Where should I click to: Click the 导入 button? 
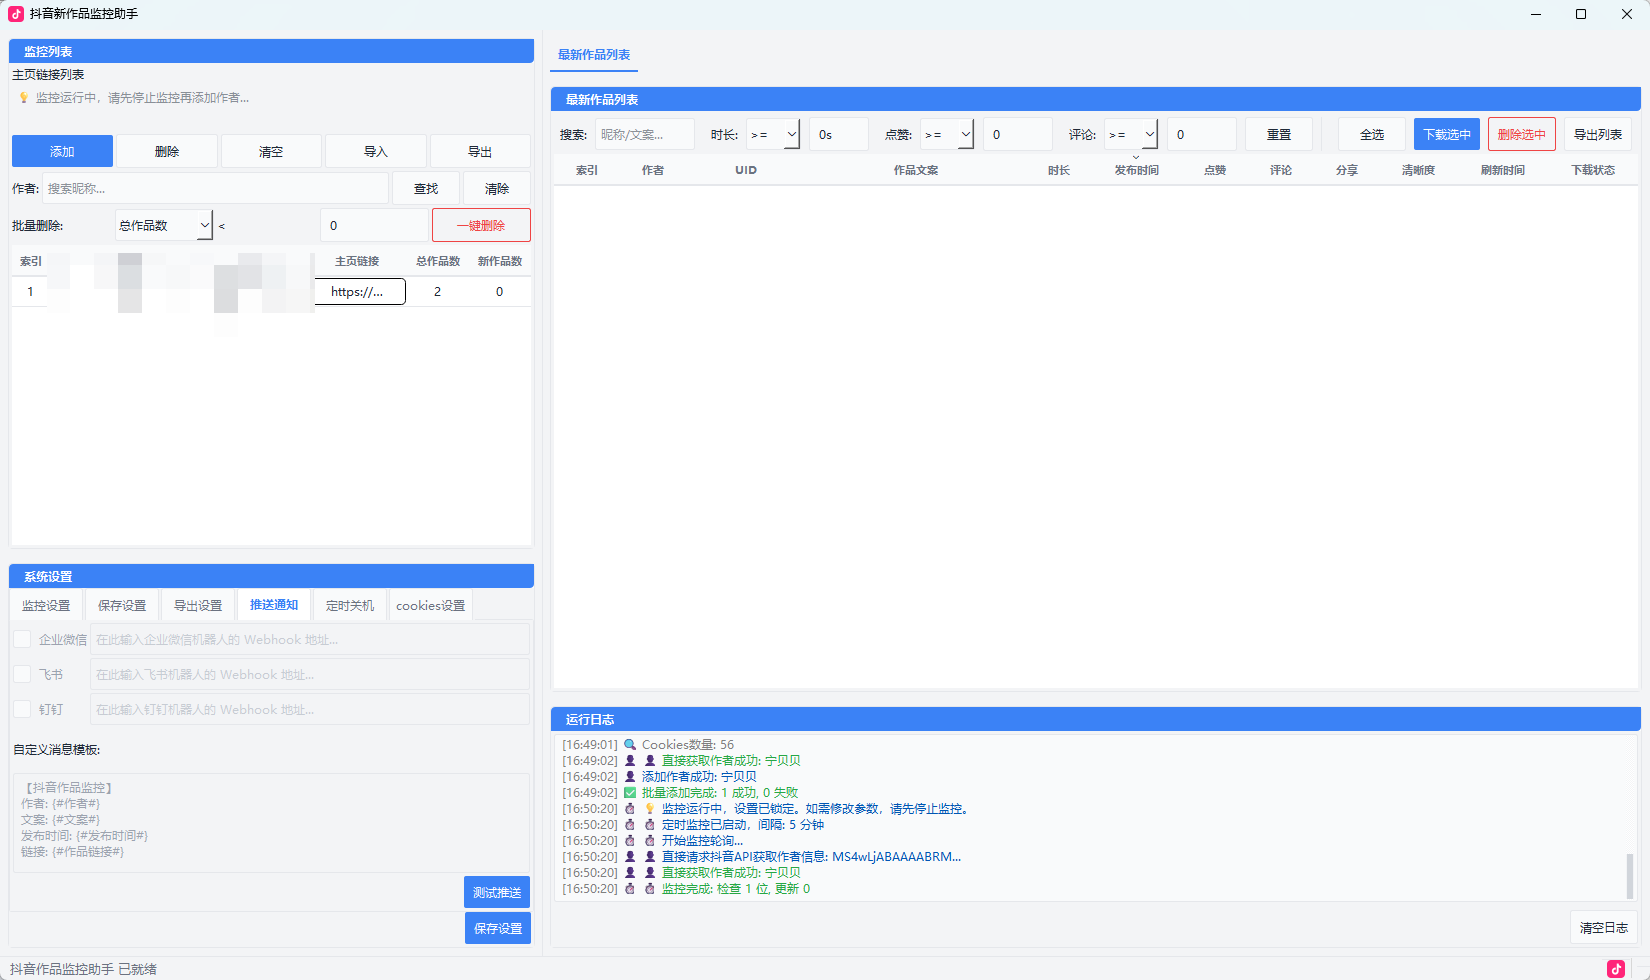tap(376, 151)
